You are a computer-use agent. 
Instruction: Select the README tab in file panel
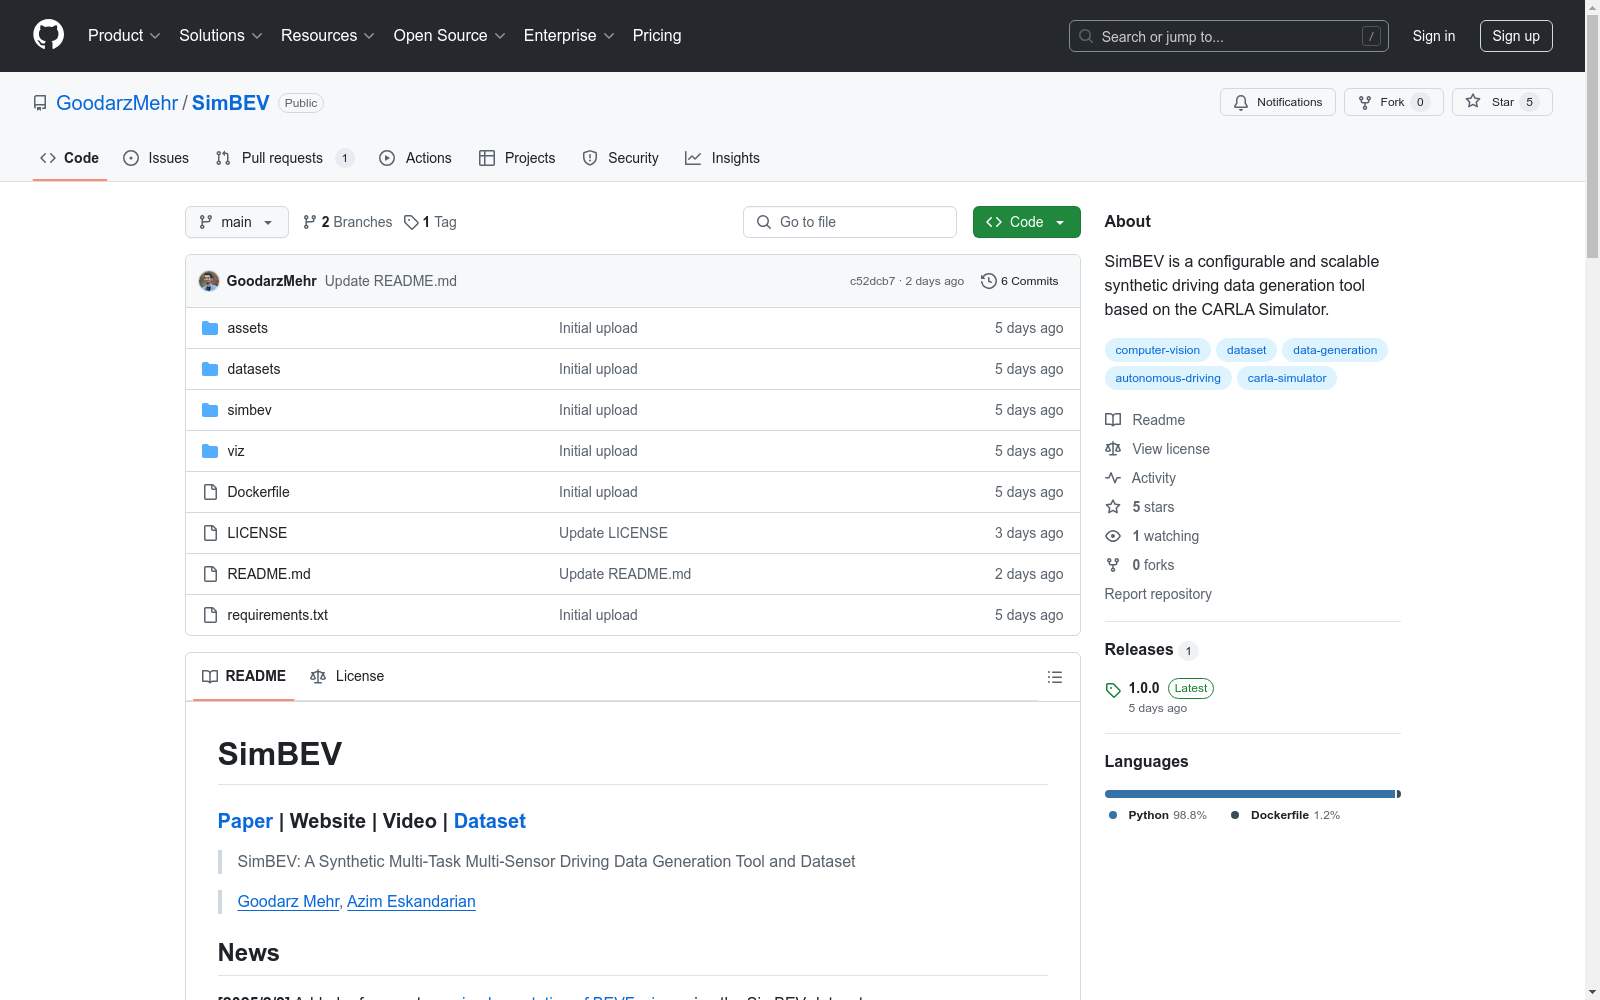244,676
